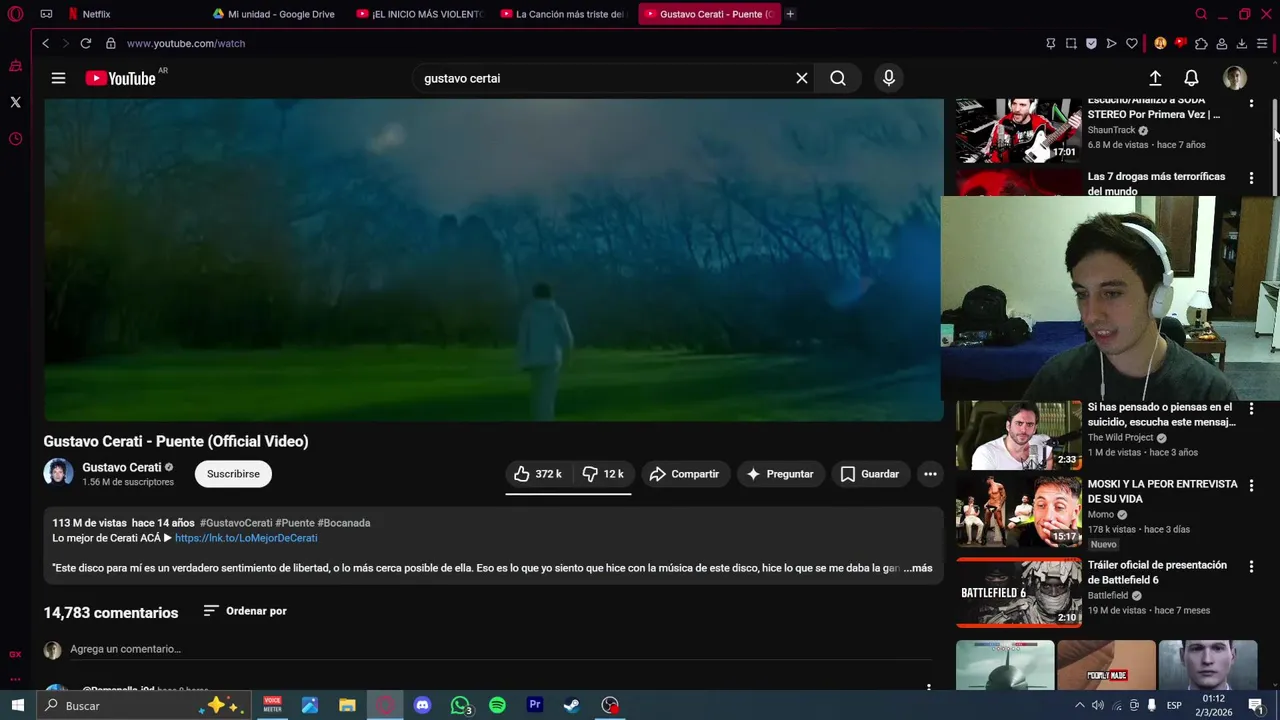Save the video with the Guardar button
This screenshot has width=1280, height=720.
(870, 474)
